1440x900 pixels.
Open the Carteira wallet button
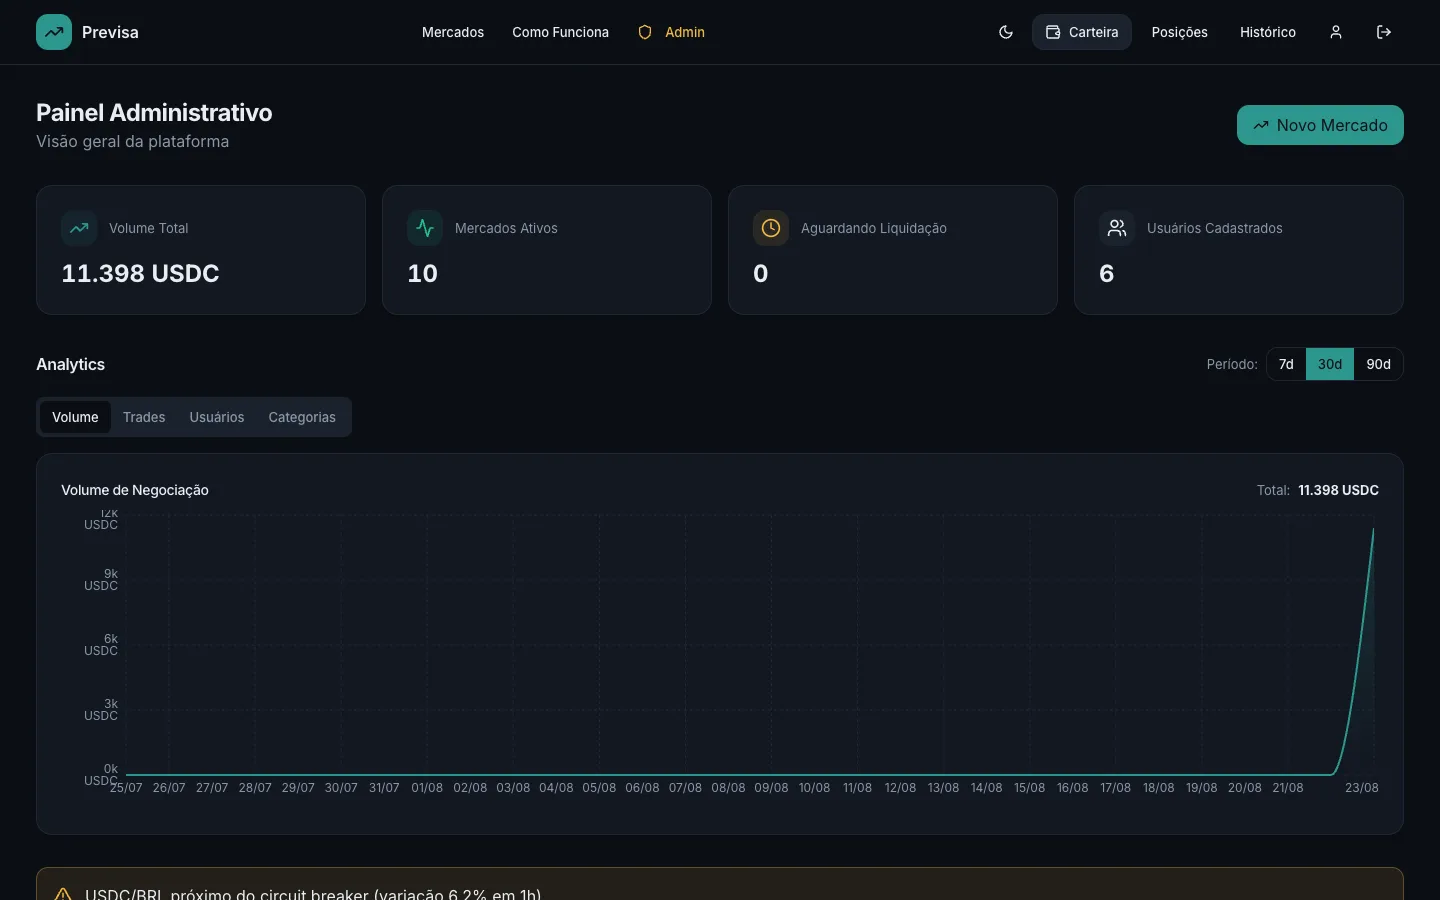coord(1082,32)
